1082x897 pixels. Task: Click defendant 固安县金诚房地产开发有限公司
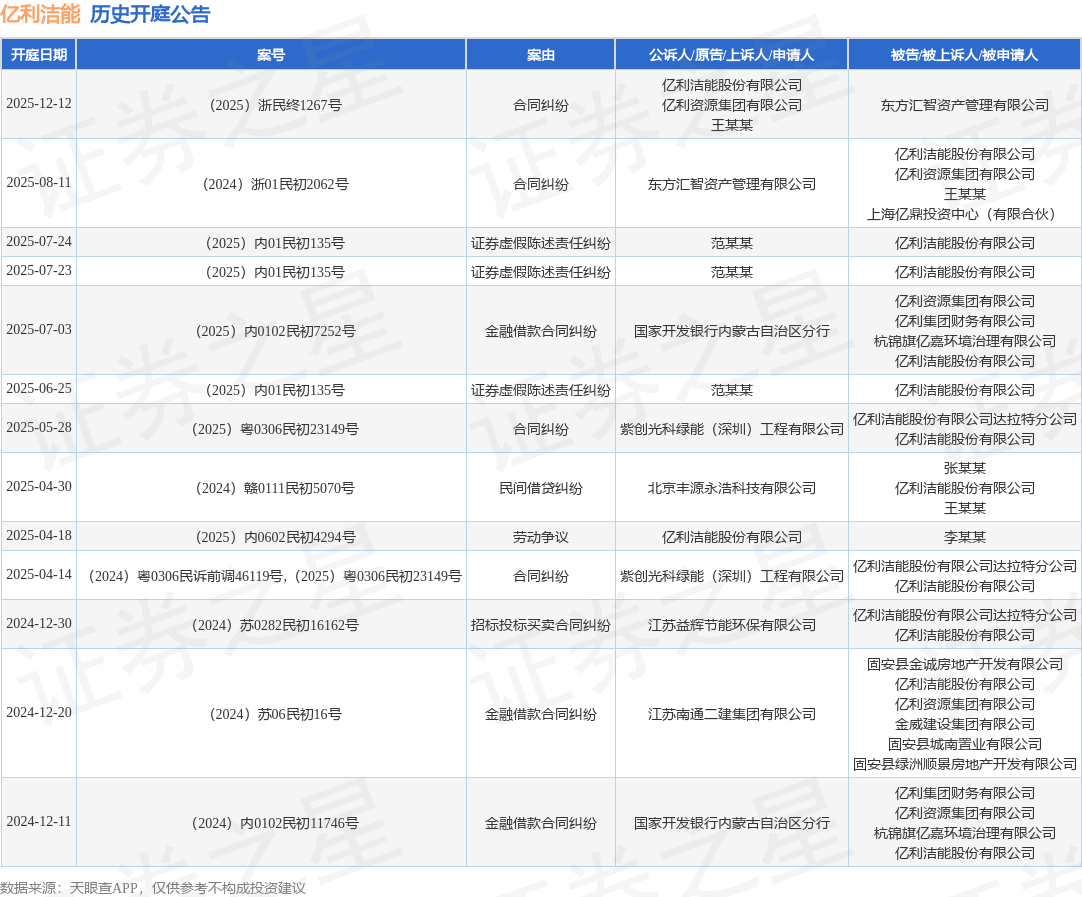point(964,664)
